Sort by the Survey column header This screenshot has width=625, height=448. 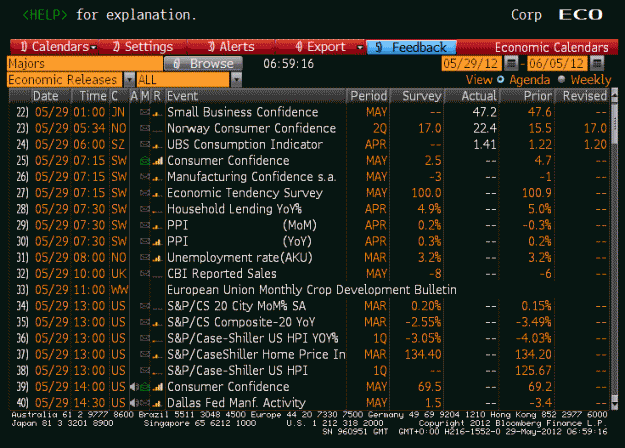[417, 96]
